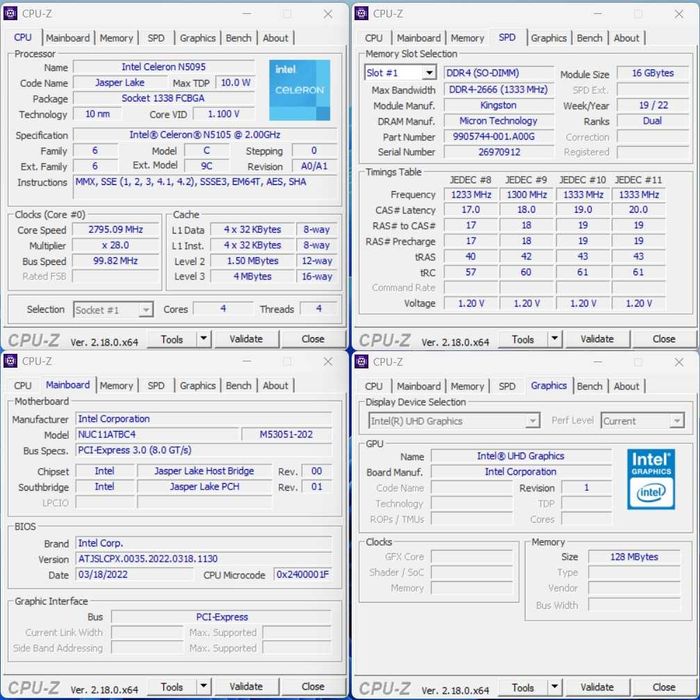Click the CPU-Z app icon in the top-left window title bar
Screen dimensions: 700x700
pos(10,14)
